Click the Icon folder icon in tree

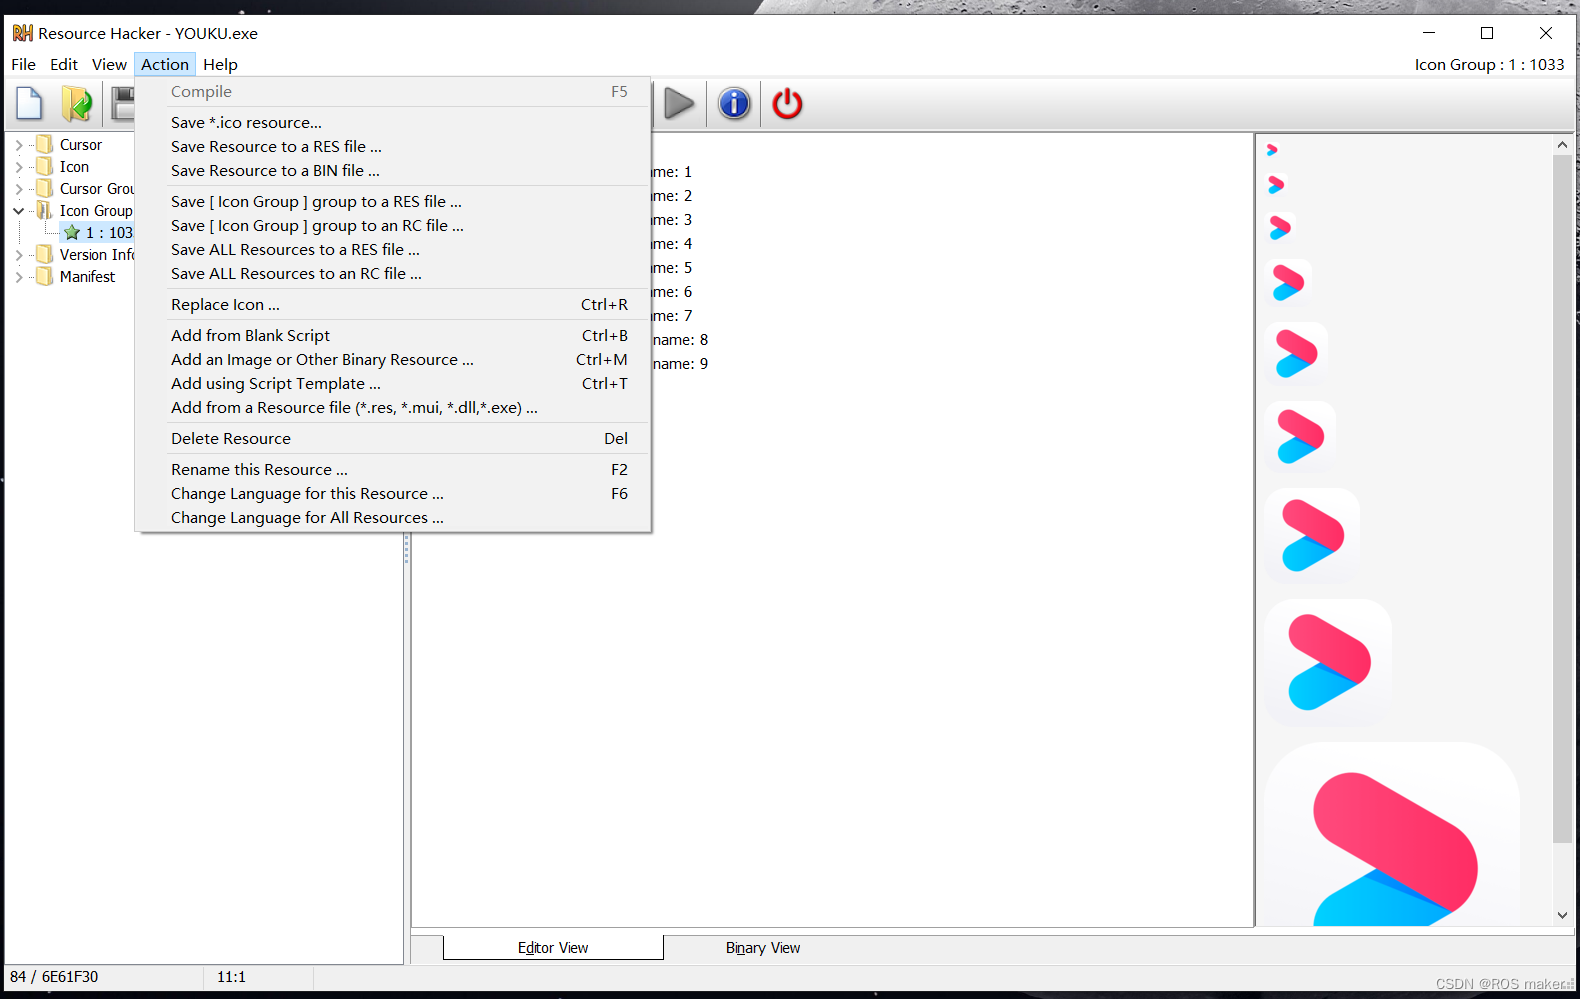pyautogui.click(x=44, y=166)
